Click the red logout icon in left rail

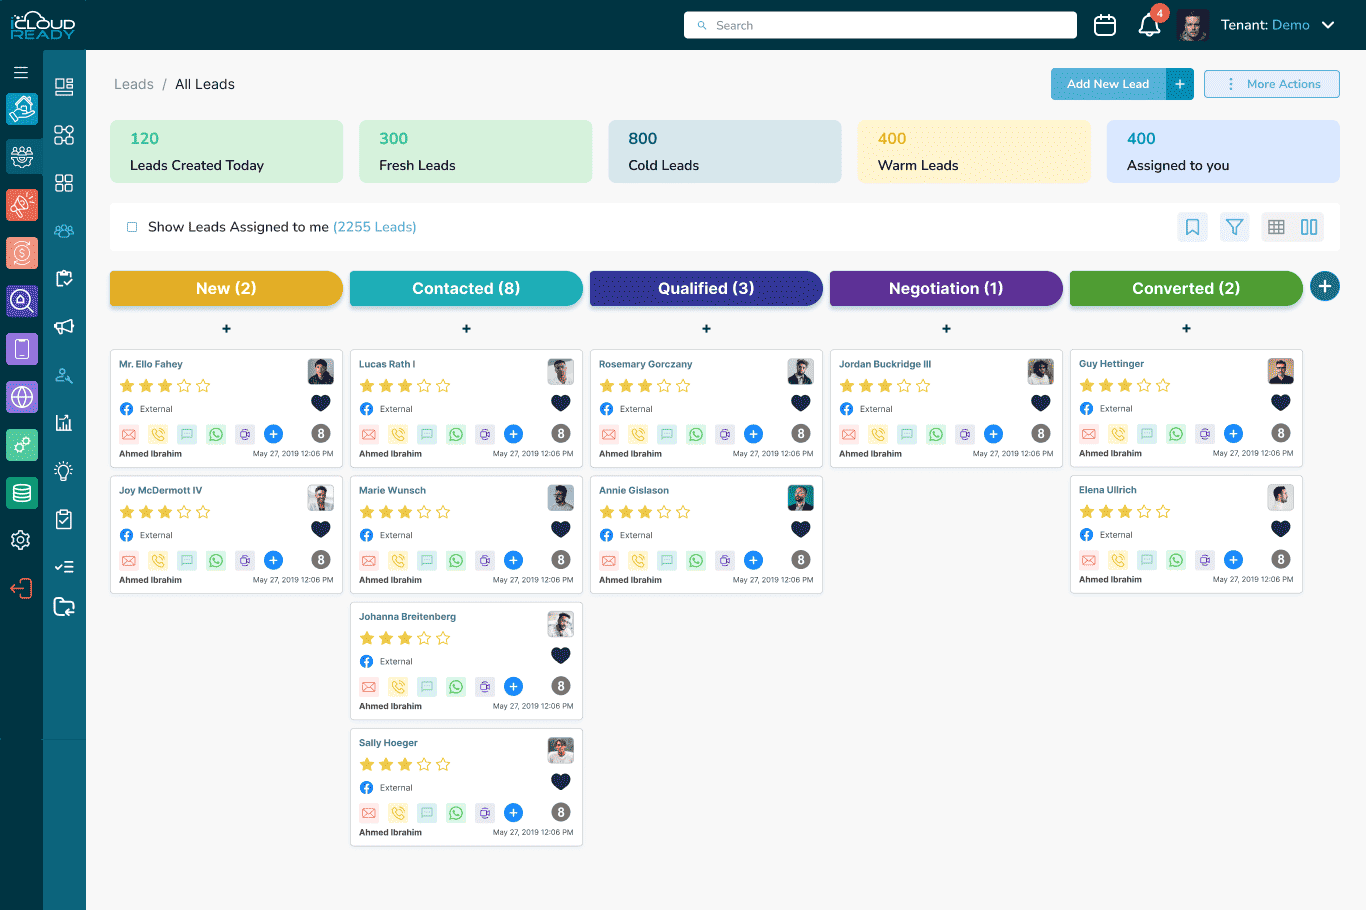click(21, 588)
